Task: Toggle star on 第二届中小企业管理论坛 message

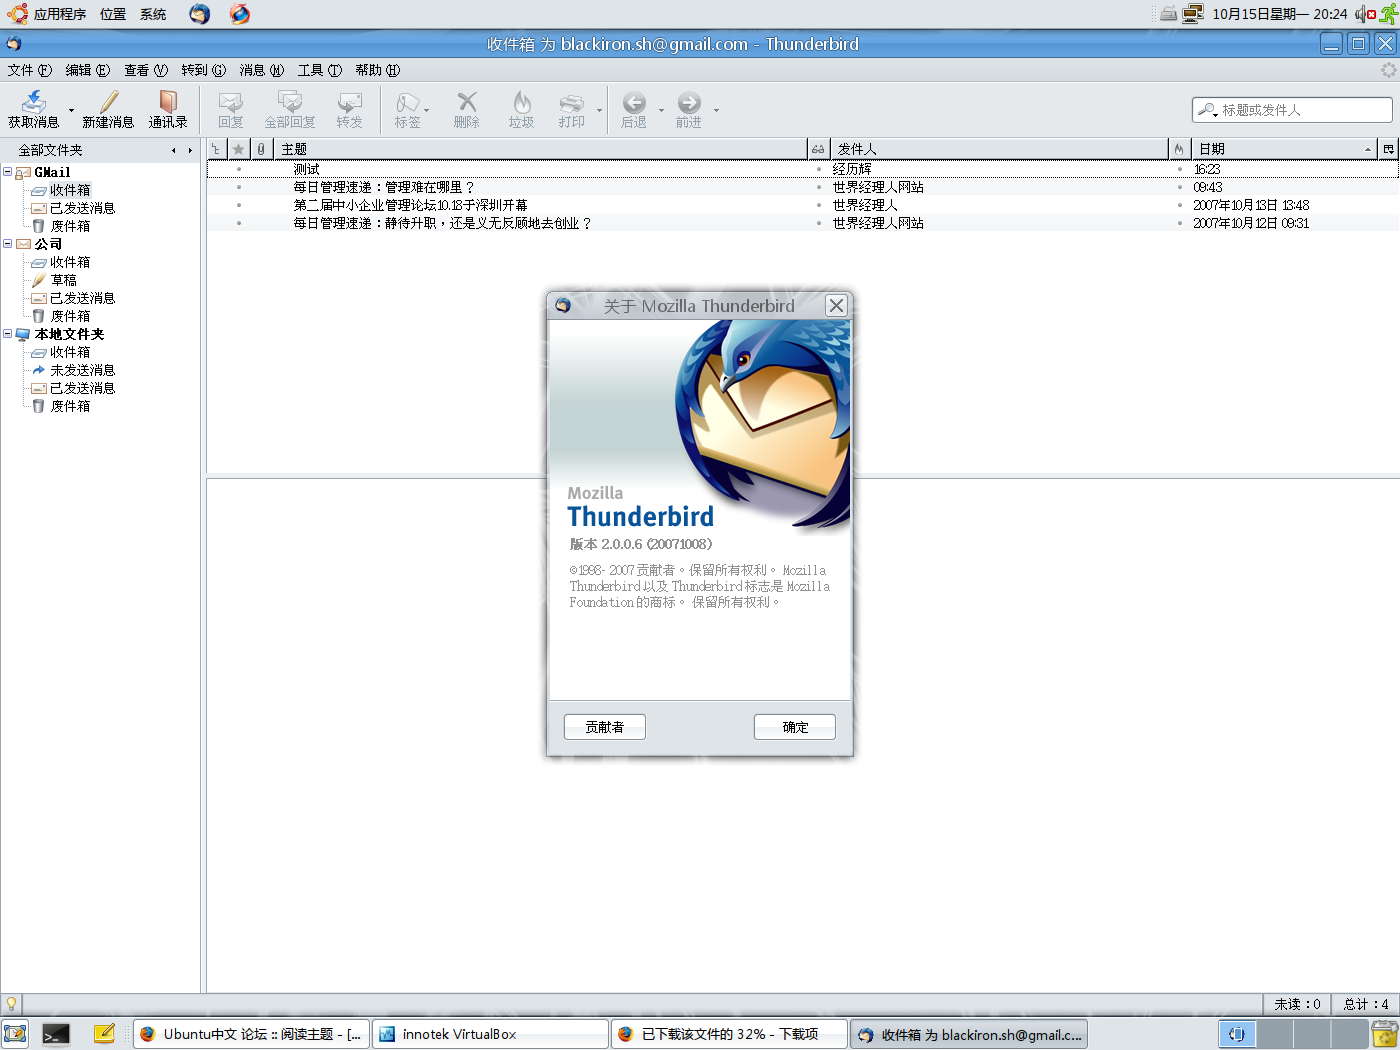Action: click(x=238, y=205)
